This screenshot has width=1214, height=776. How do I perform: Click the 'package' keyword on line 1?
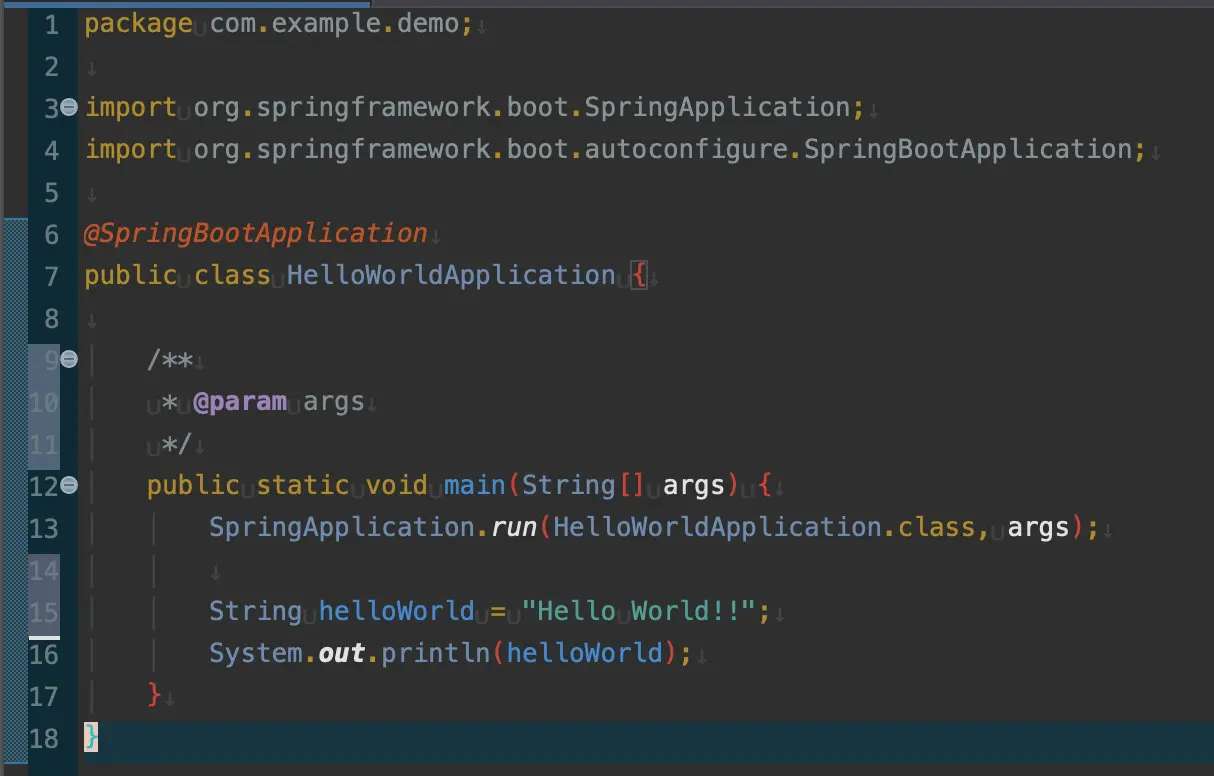click(139, 24)
